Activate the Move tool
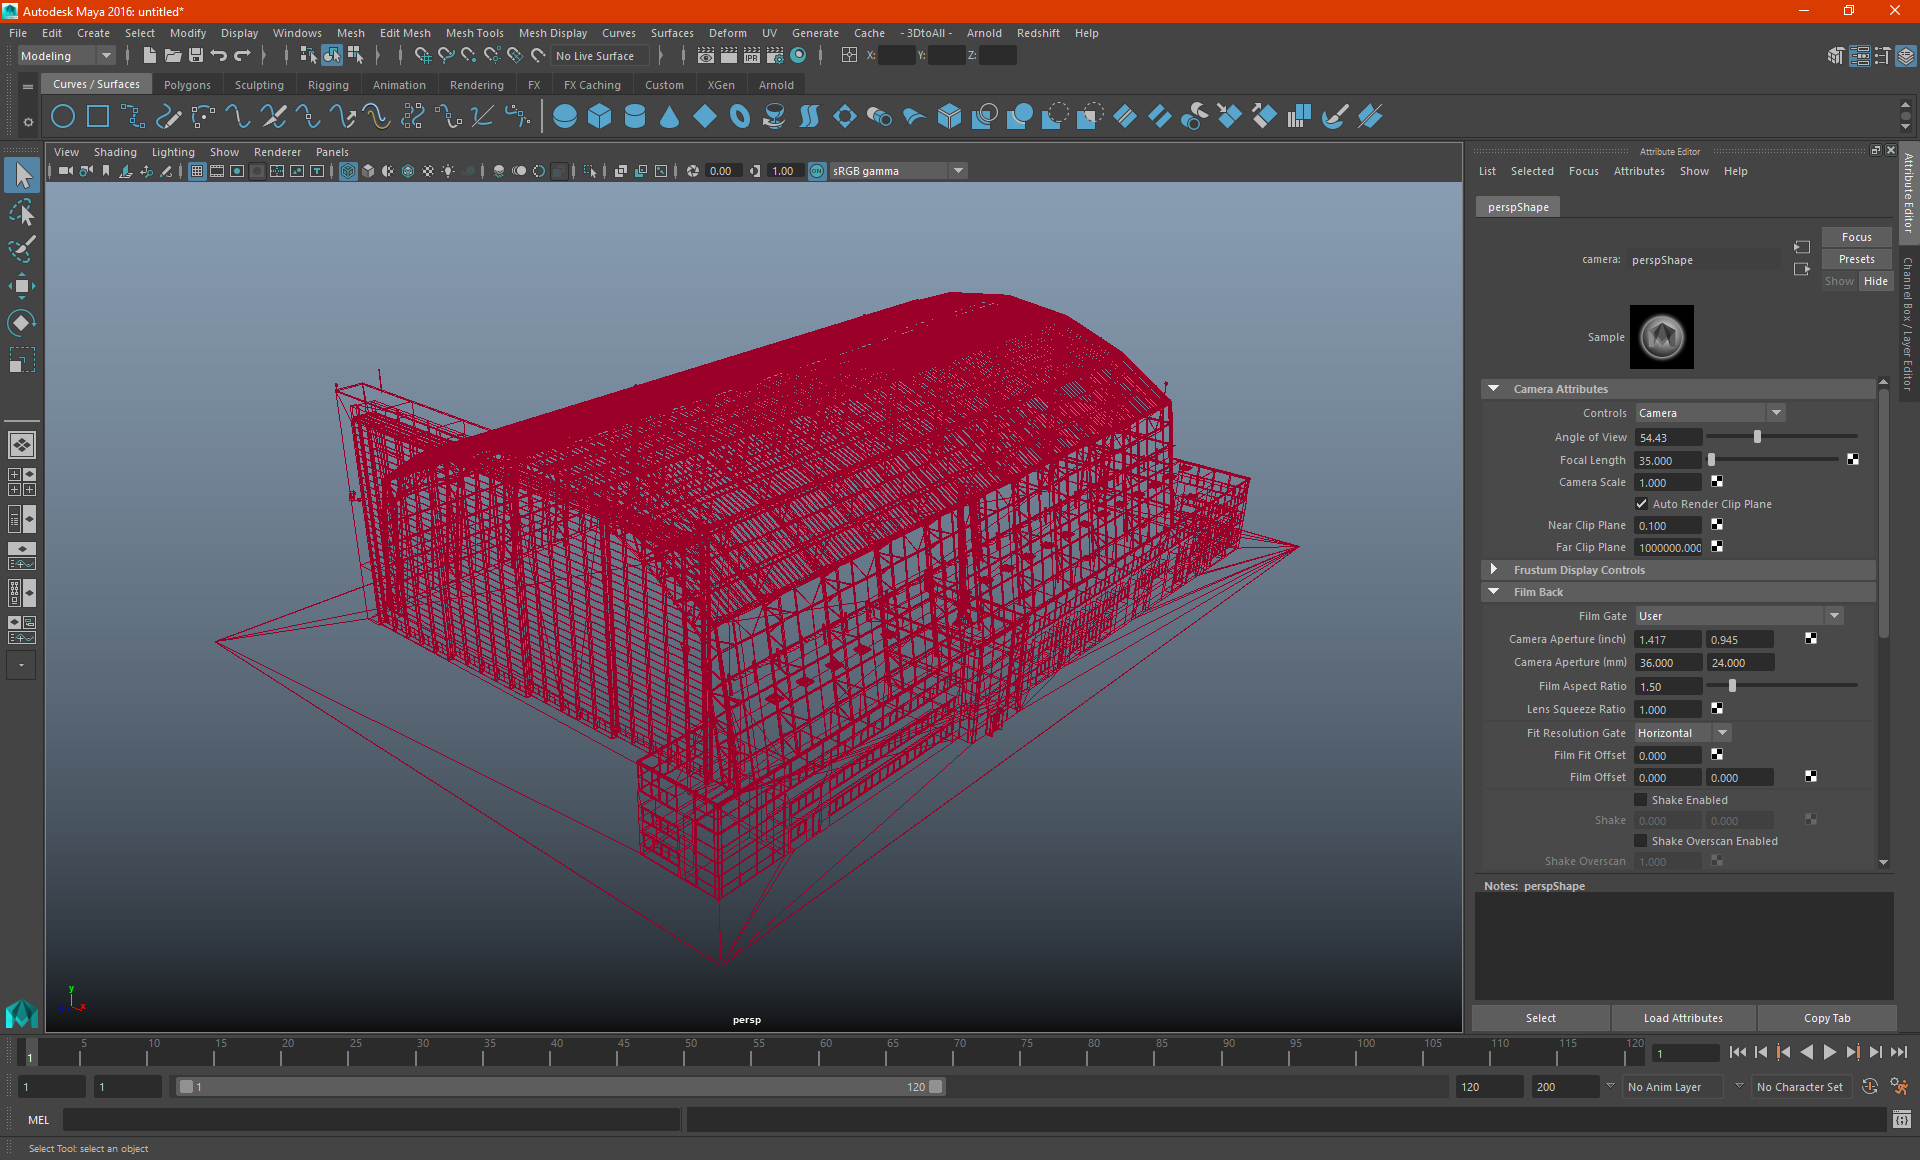 [x=22, y=286]
